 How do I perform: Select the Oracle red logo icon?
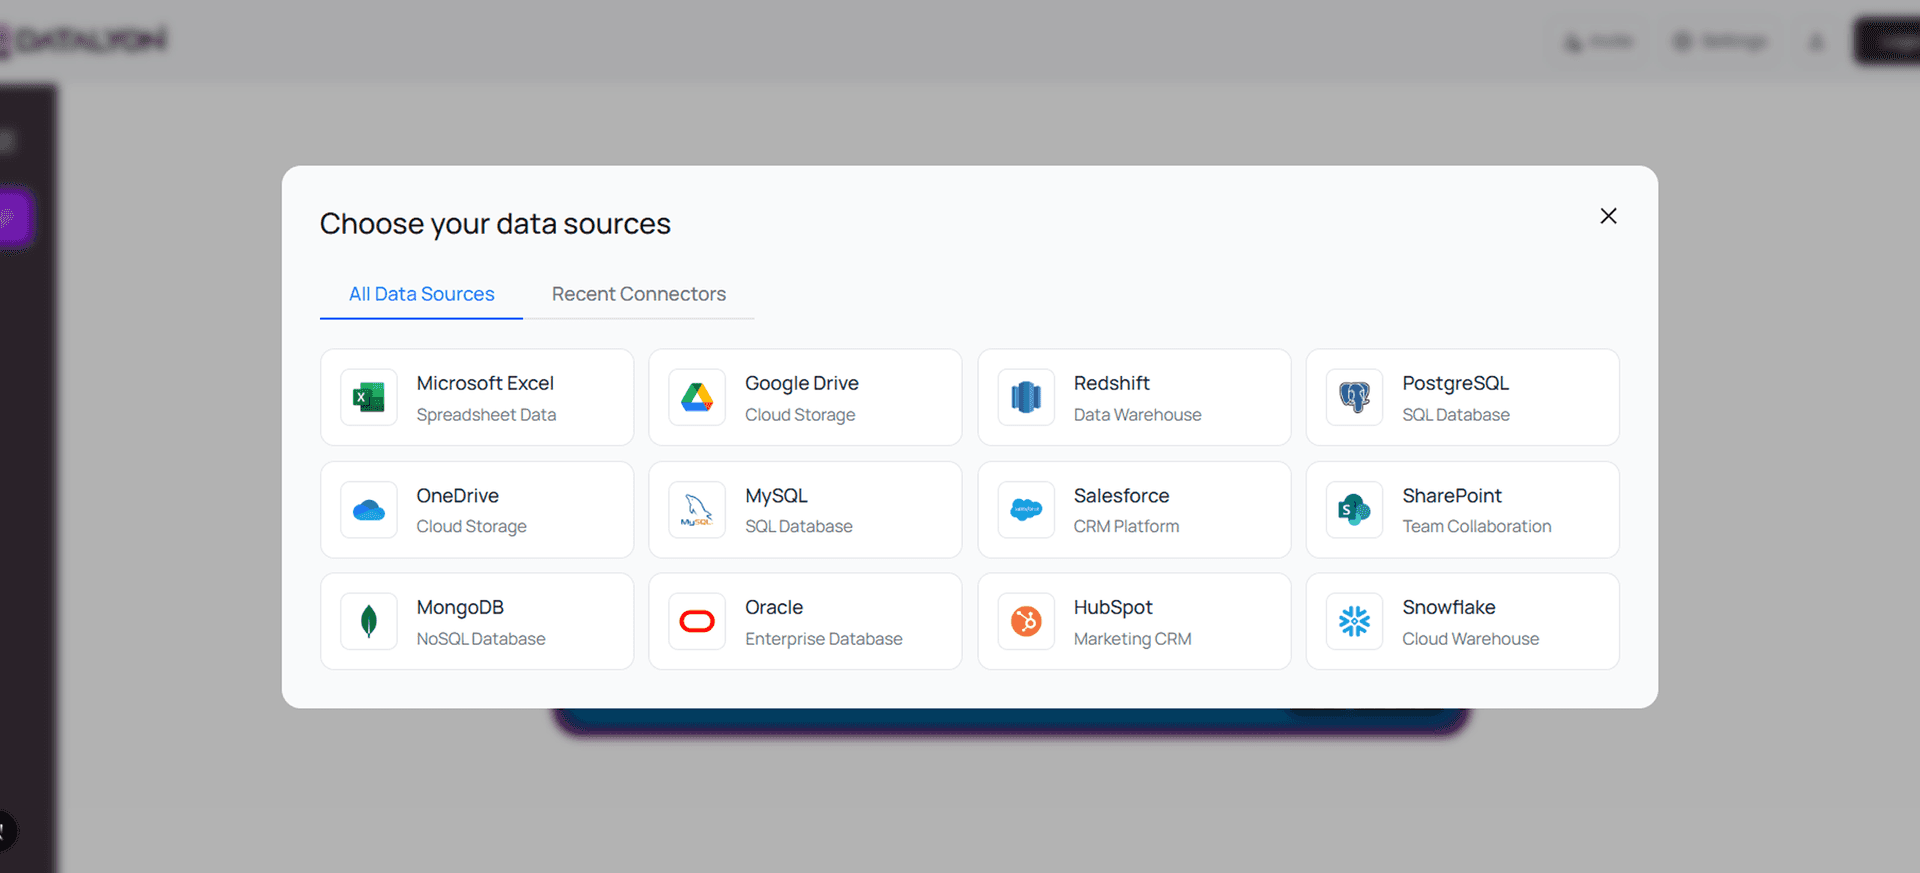(697, 622)
